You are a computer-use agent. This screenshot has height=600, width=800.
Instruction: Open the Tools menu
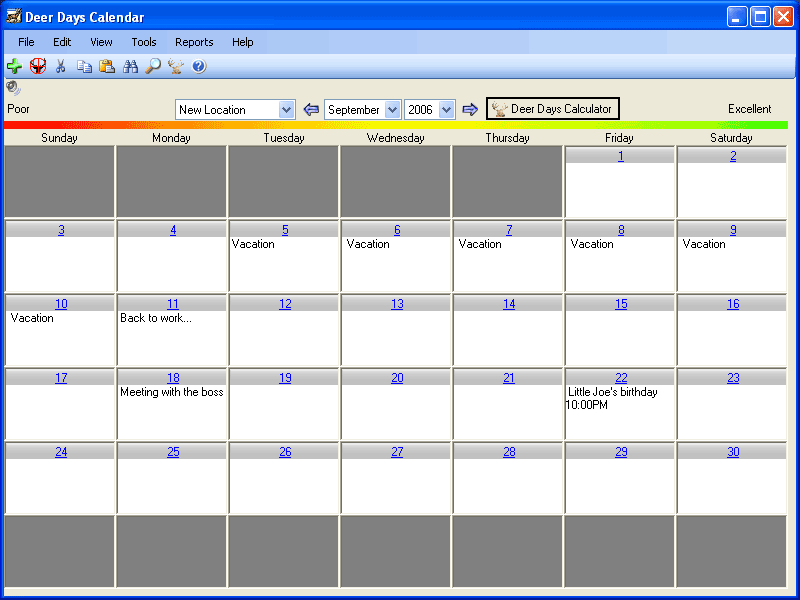coord(144,42)
